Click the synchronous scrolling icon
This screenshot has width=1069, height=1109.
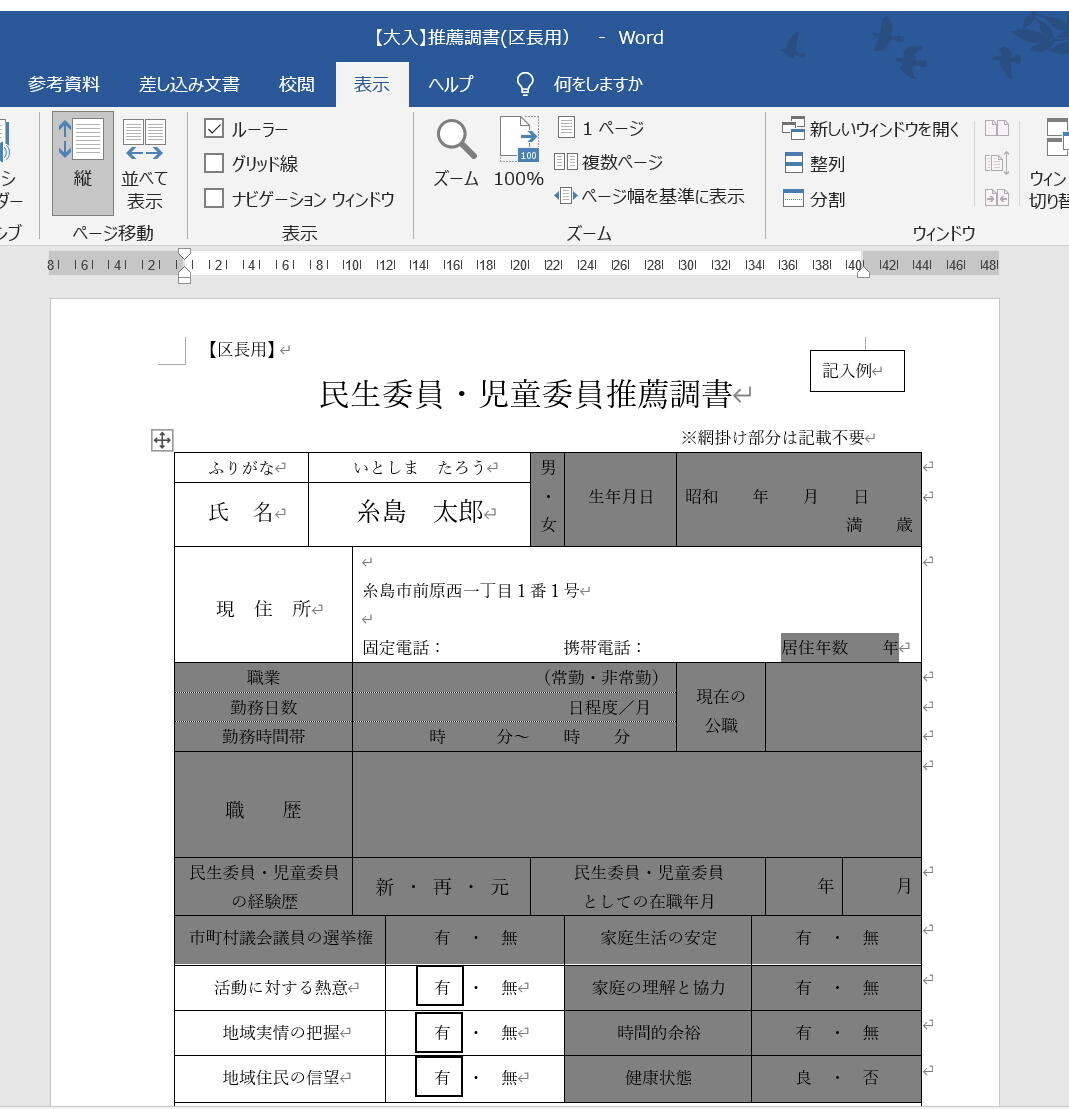coord(997,163)
